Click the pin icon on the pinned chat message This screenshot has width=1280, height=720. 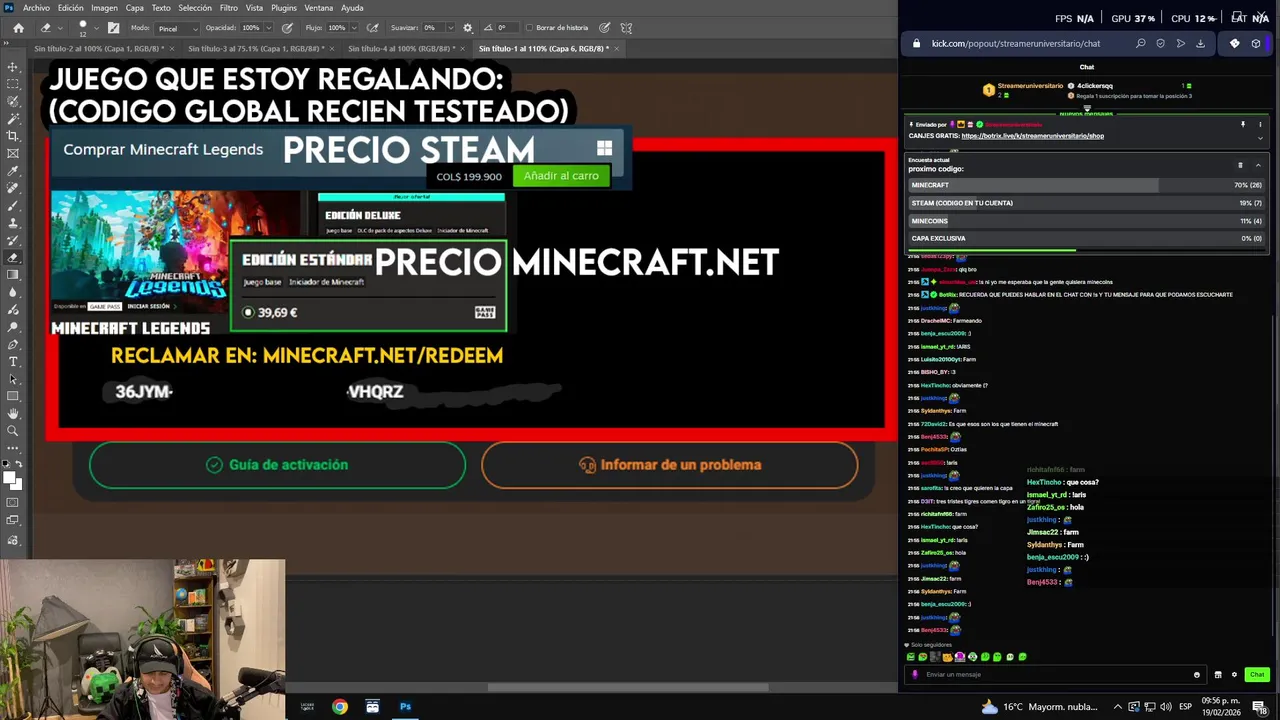[1243, 125]
